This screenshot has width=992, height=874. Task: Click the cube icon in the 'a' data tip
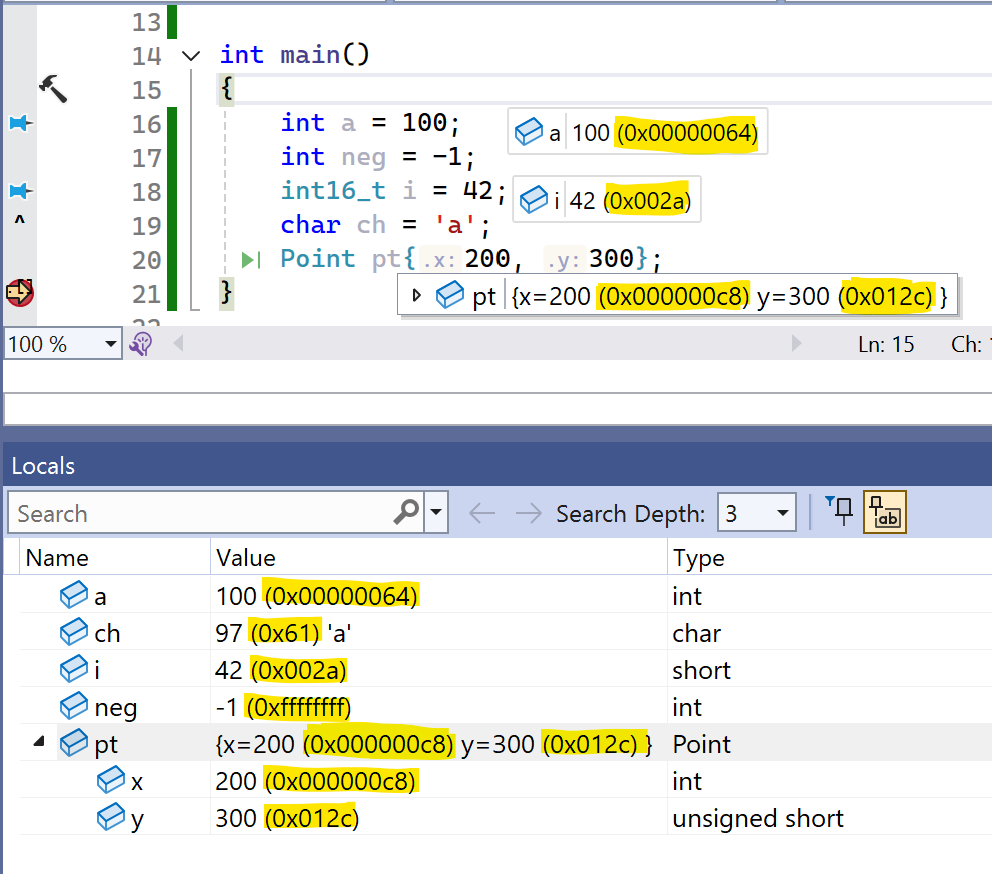(529, 132)
